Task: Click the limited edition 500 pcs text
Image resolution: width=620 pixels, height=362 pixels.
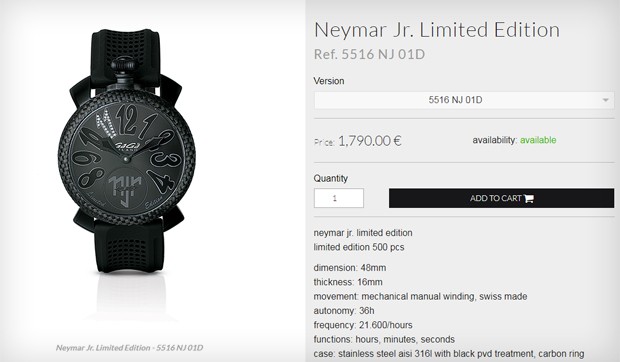Action: click(x=359, y=247)
